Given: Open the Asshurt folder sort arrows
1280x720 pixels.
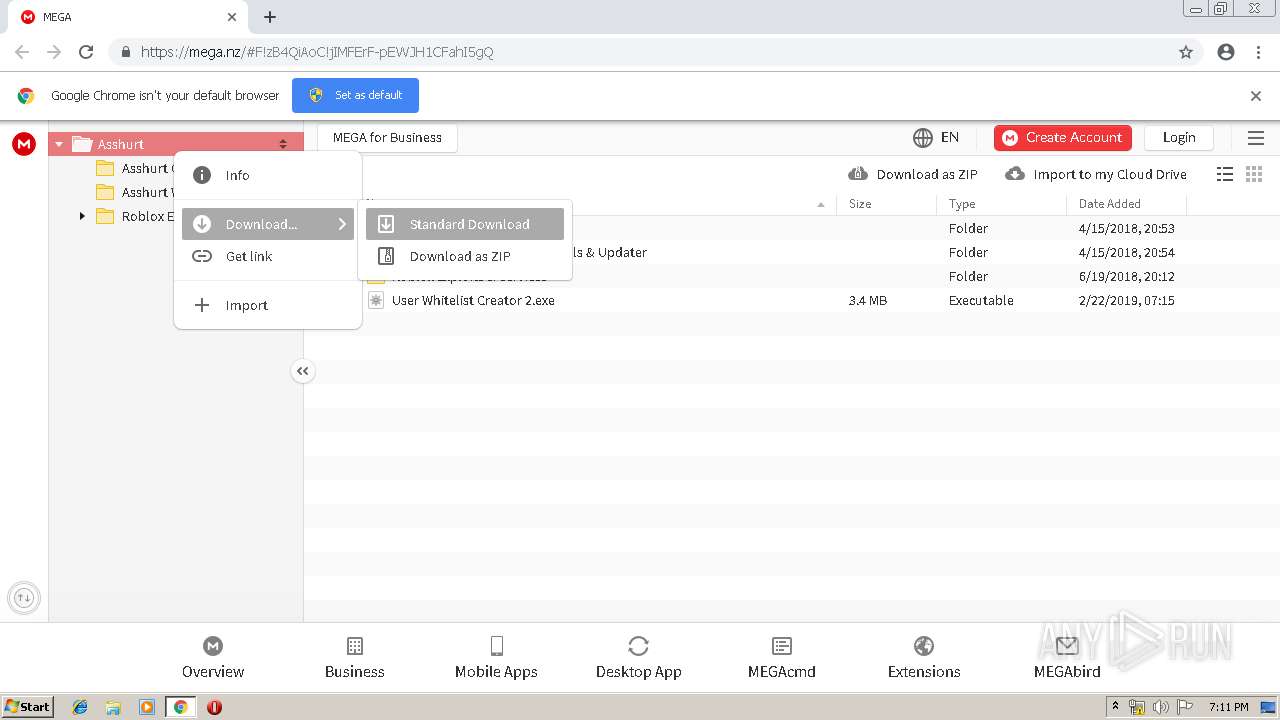Looking at the screenshot, I should click(283, 144).
